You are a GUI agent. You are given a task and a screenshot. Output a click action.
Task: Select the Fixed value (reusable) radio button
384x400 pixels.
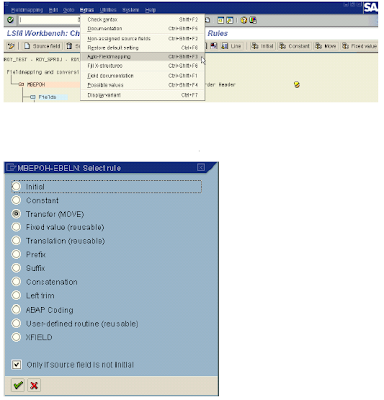(16, 227)
